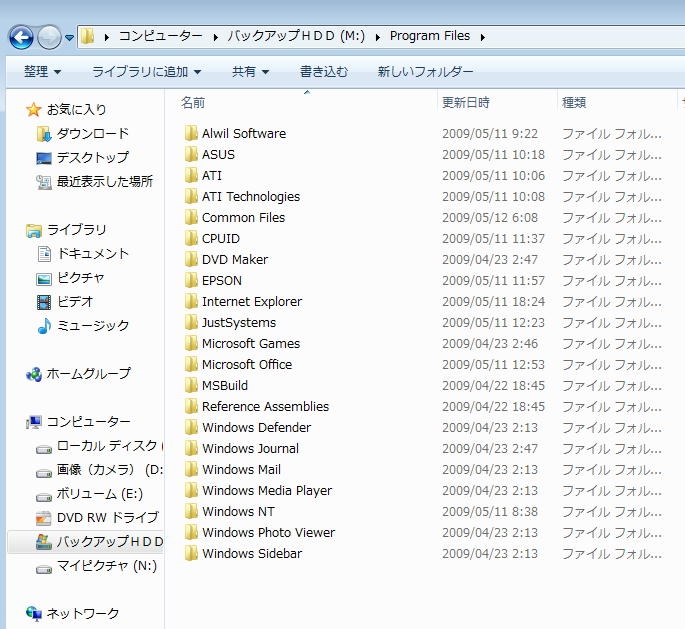The image size is (685, 629).
Task: Select お気に入り star in navigation pane
Action: [x=33, y=110]
